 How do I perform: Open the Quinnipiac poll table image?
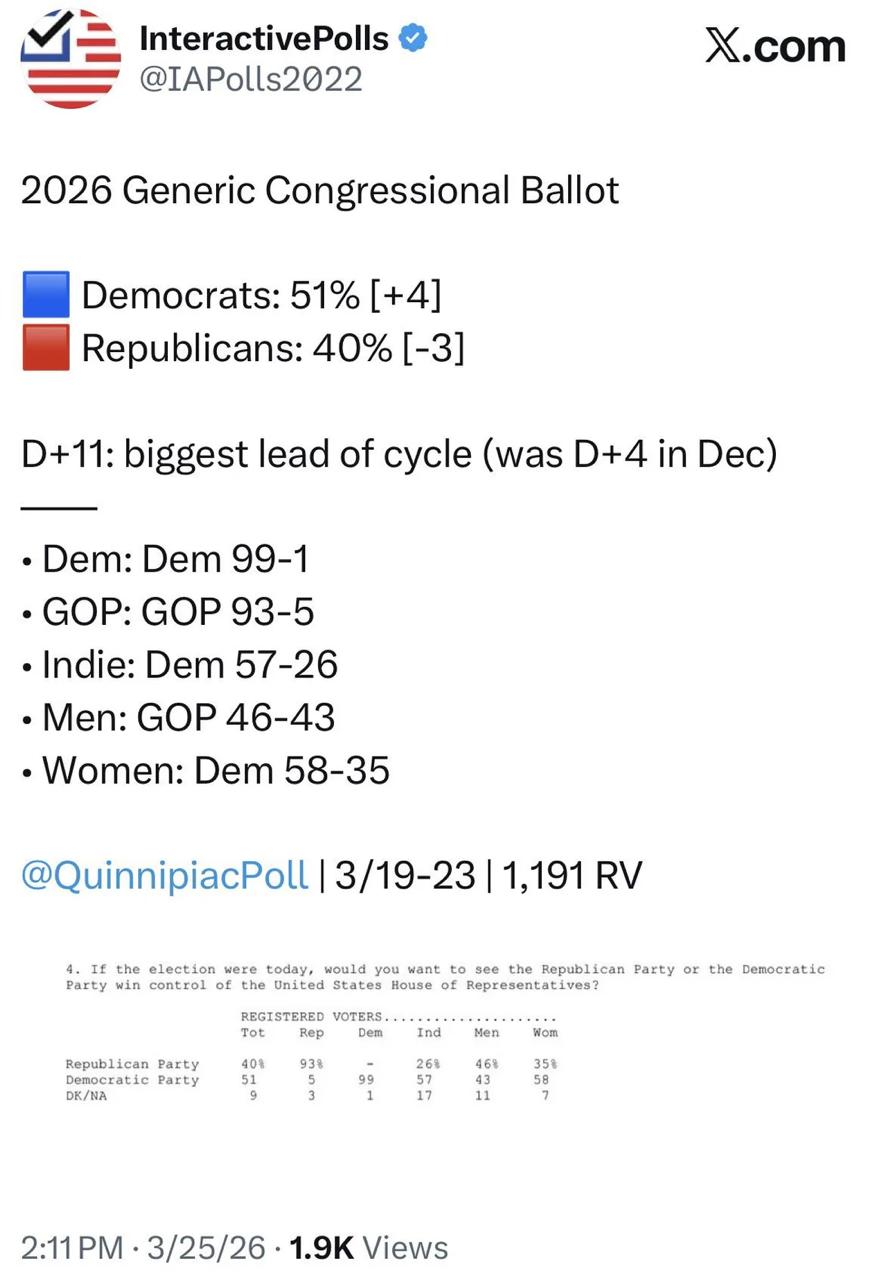445,1032
